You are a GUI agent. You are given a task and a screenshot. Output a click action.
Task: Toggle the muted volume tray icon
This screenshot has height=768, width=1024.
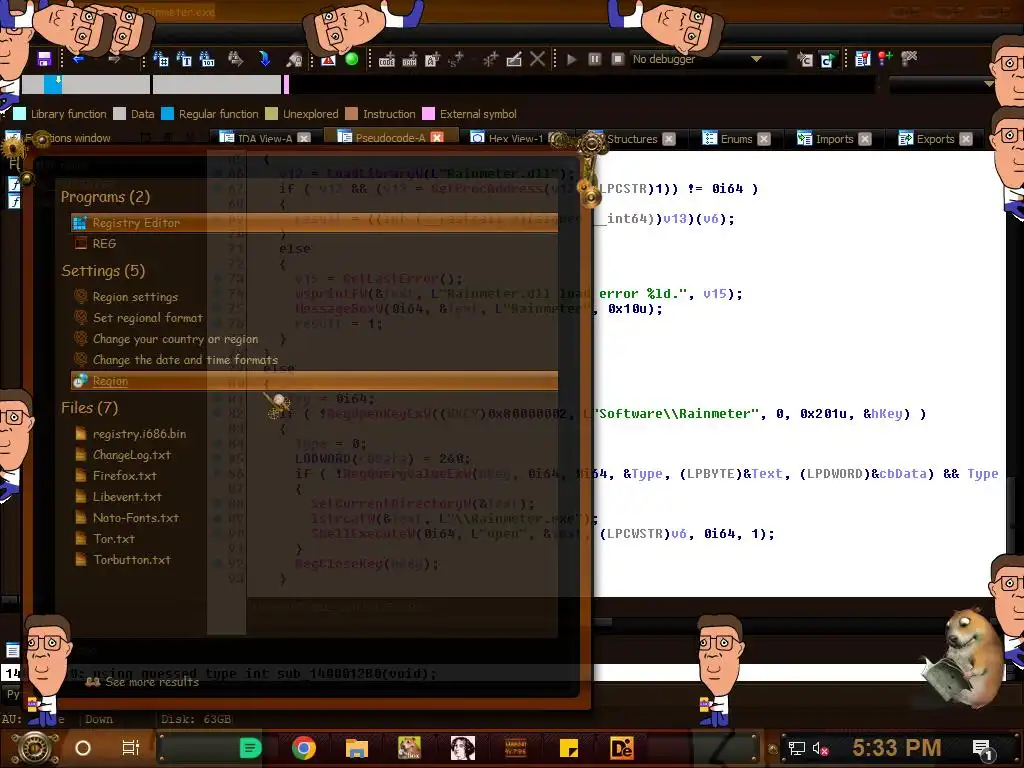click(820, 748)
